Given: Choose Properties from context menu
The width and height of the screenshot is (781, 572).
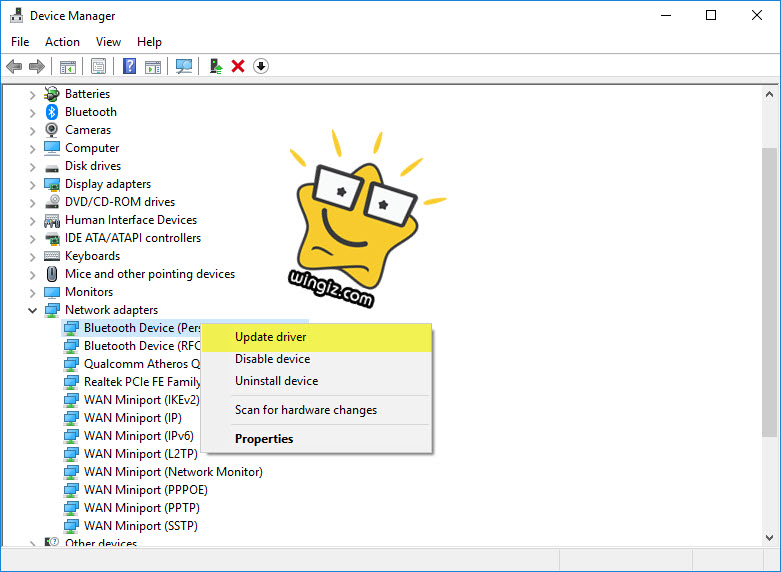Looking at the screenshot, I should 317,439.
